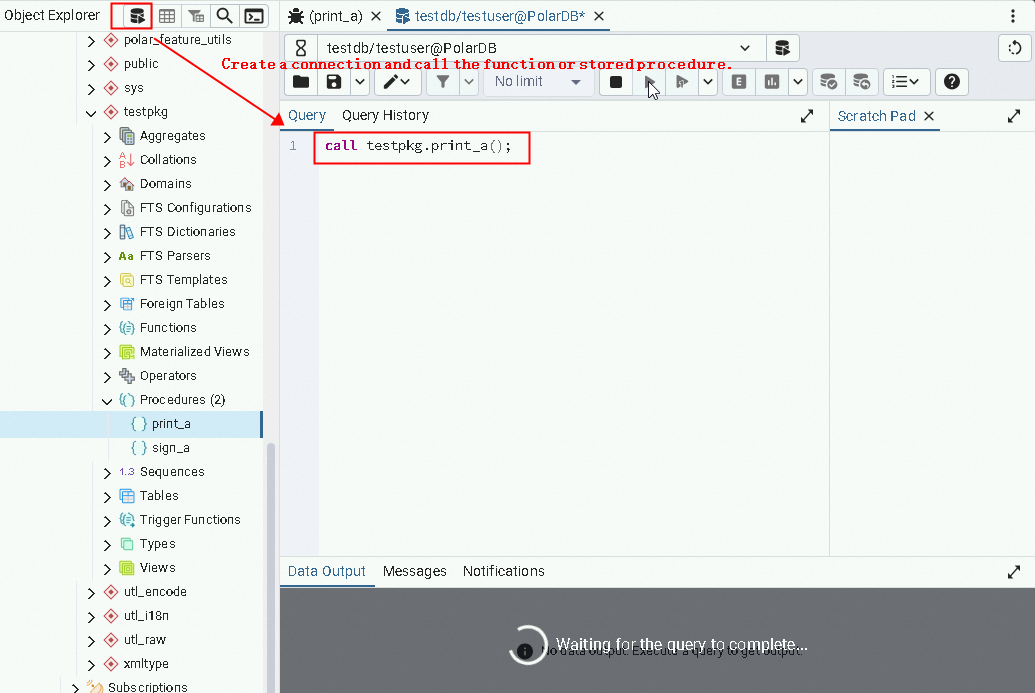Click the Macros list icon
This screenshot has height=693, width=1035.
click(x=906, y=82)
